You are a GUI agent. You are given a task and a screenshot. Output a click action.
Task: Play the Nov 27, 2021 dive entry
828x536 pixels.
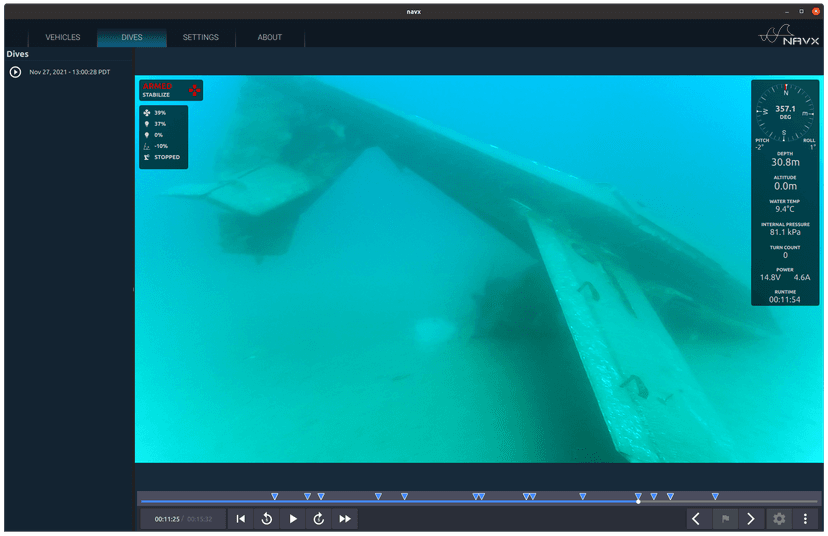pyautogui.click(x=15, y=72)
